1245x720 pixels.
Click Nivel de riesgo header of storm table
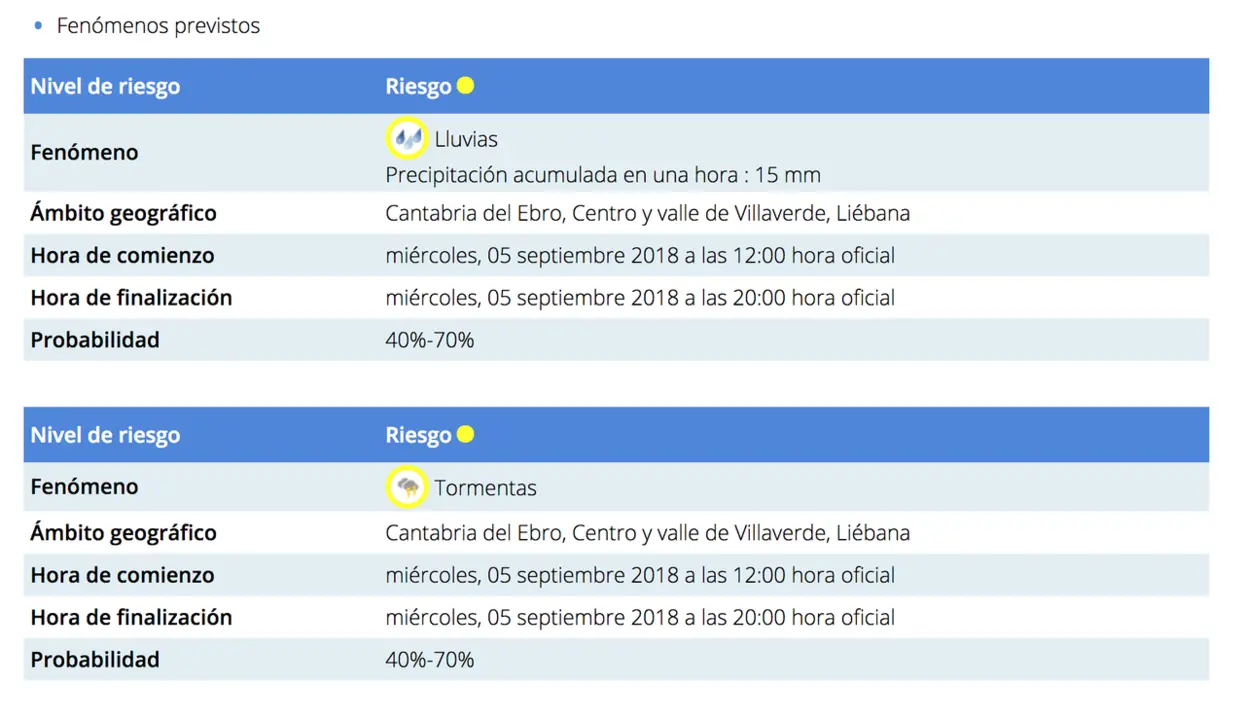[x=105, y=435]
